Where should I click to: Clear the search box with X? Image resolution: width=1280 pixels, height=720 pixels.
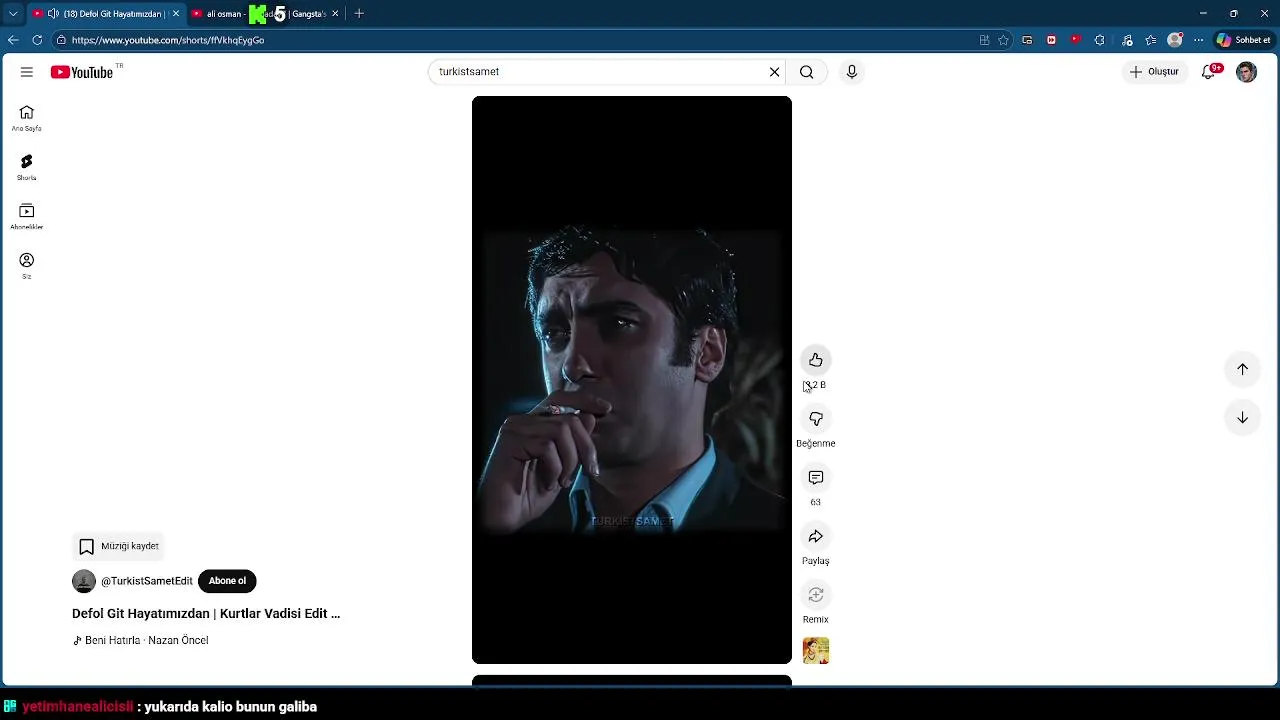coord(774,72)
